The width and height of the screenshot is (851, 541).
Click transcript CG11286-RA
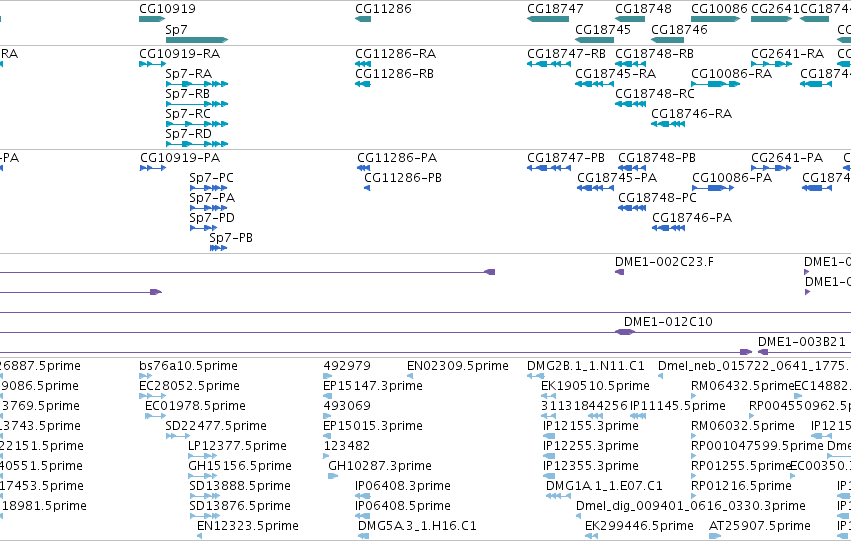point(396,53)
